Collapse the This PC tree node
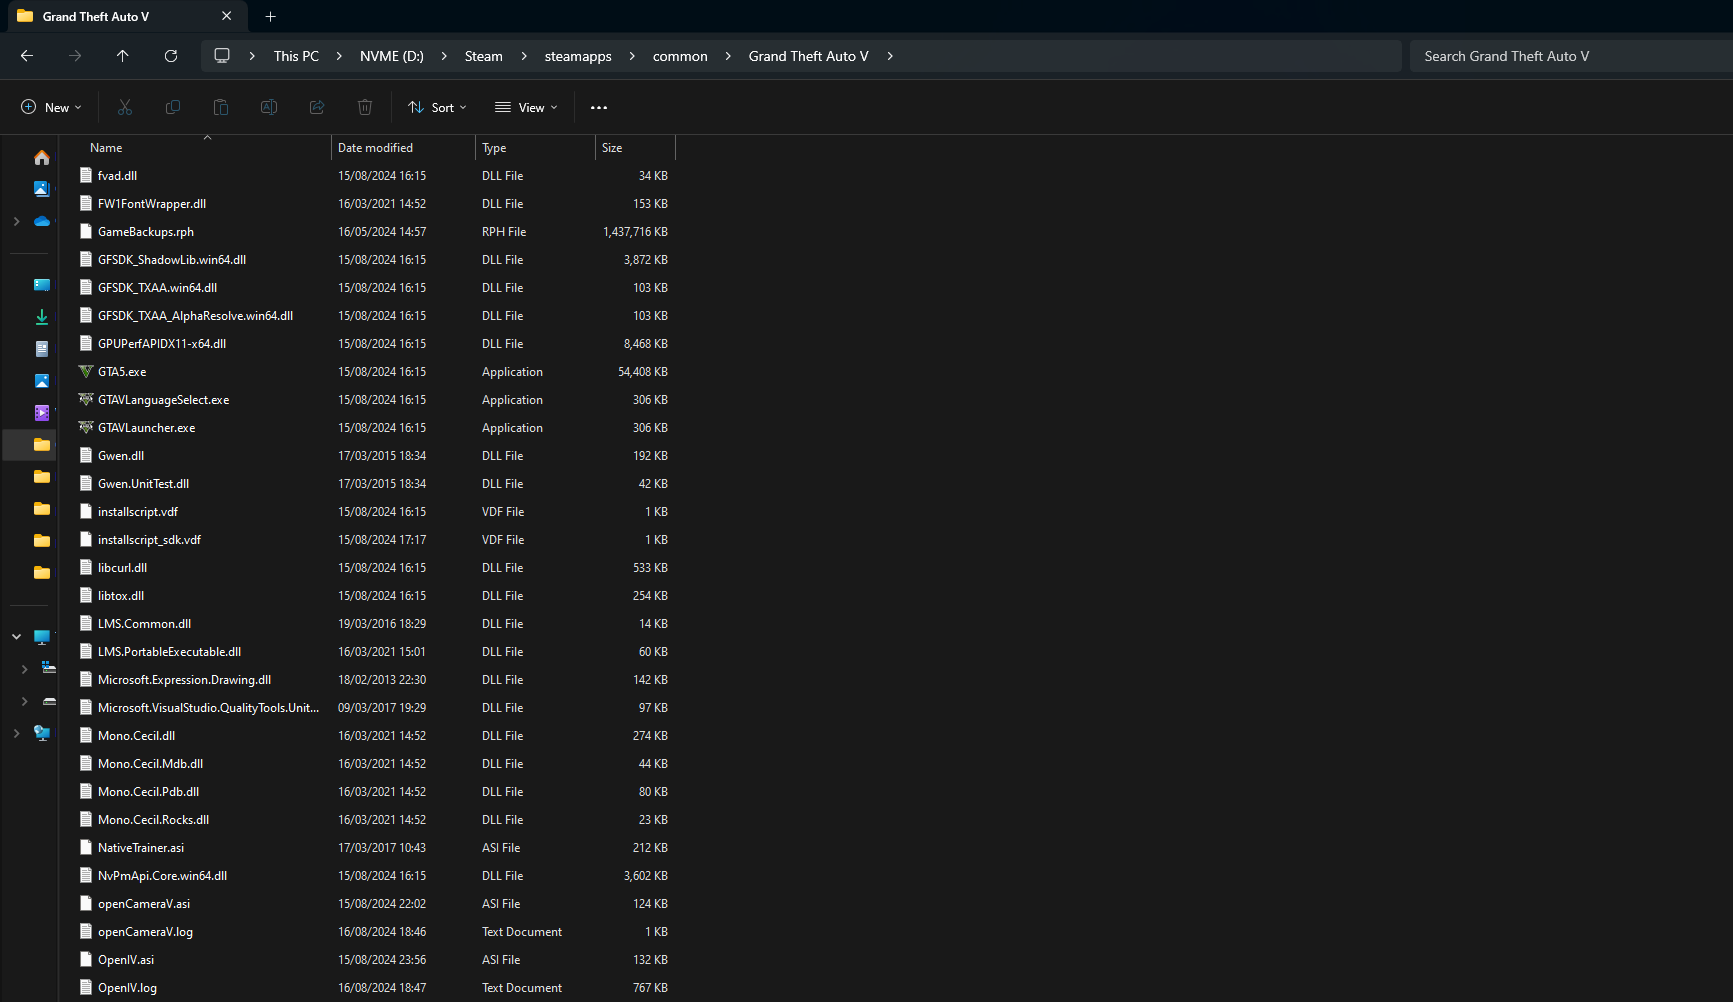 click(17, 636)
